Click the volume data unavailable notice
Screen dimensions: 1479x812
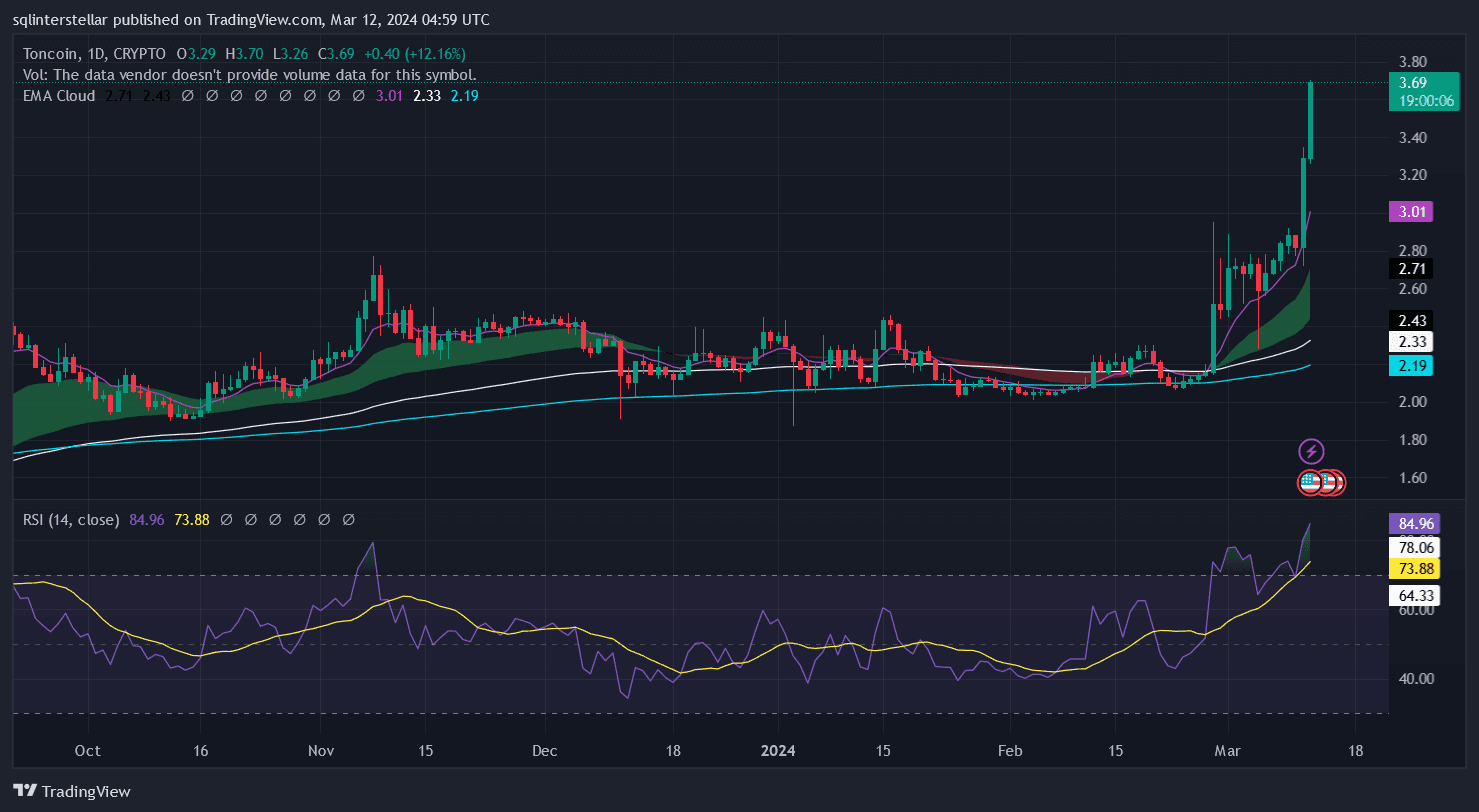249,75
